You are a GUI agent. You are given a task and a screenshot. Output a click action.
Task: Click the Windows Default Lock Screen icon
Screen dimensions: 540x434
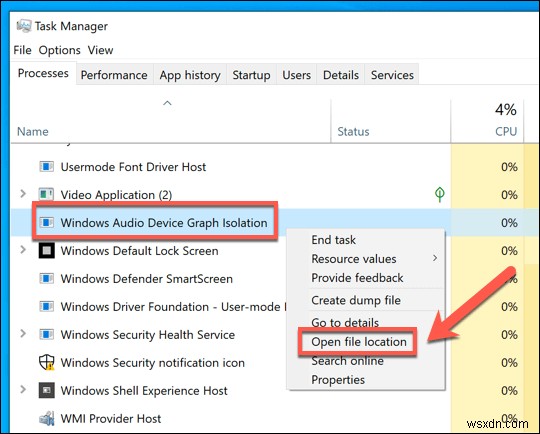[46, 251]
